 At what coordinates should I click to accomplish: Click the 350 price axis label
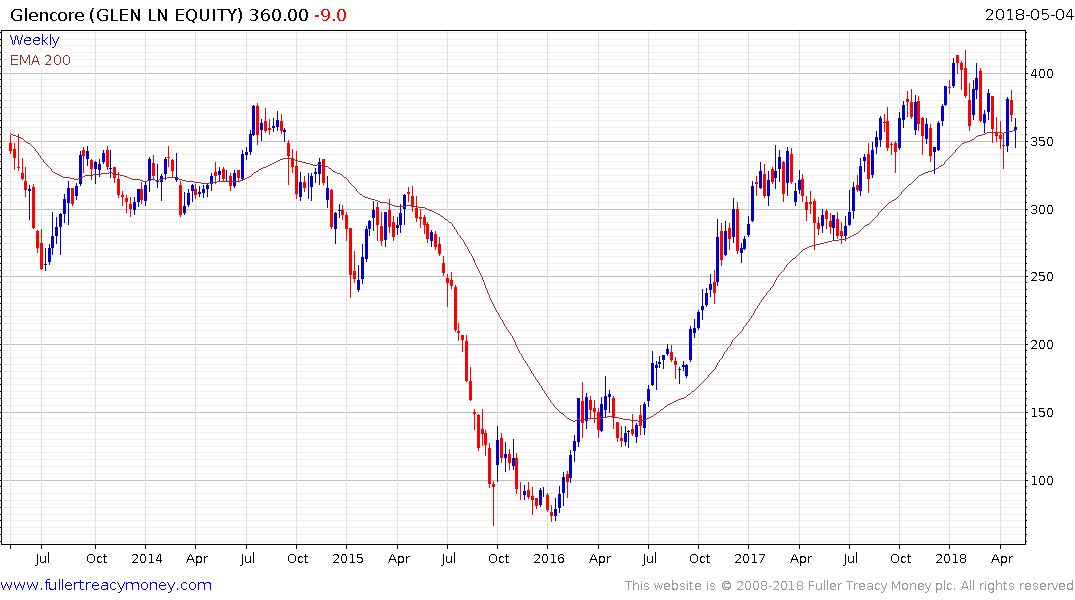tap(1042, 141)
